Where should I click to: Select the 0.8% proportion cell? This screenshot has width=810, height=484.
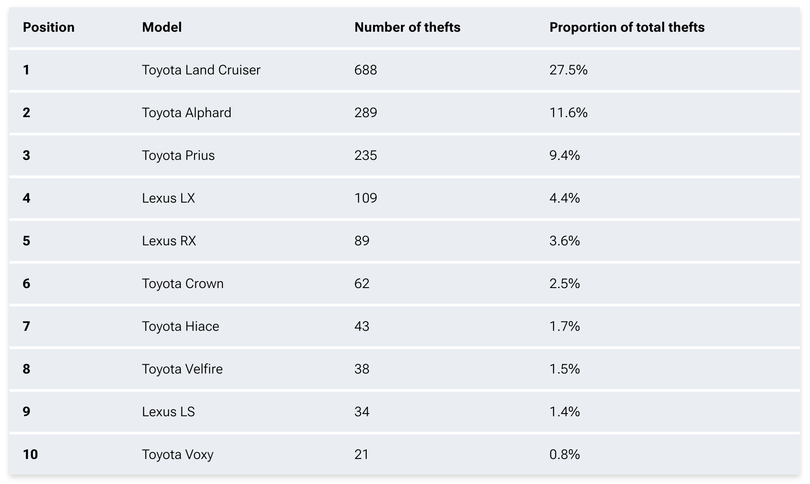tap(564, 455)
